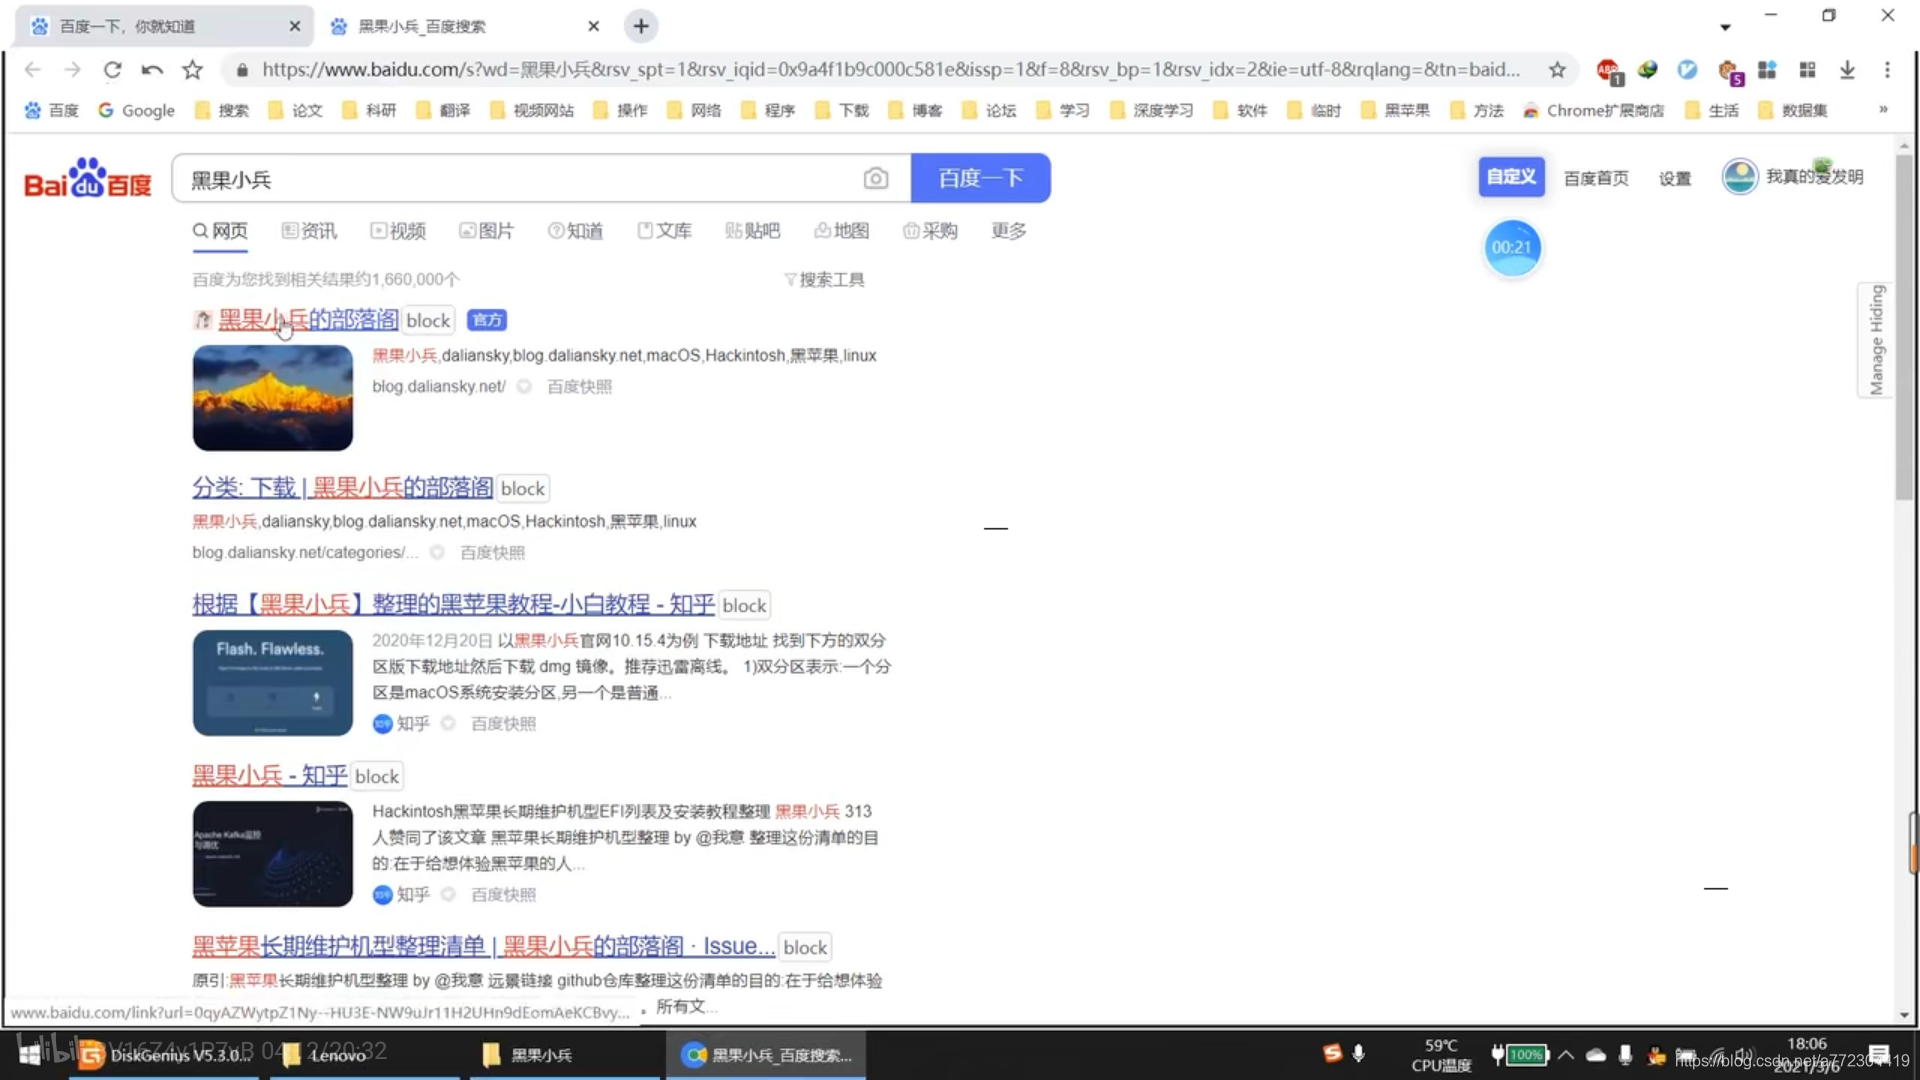Screen dimensions: 1920x1080
Task: Open the 设置 link
Action: (x=1675, y=178)
